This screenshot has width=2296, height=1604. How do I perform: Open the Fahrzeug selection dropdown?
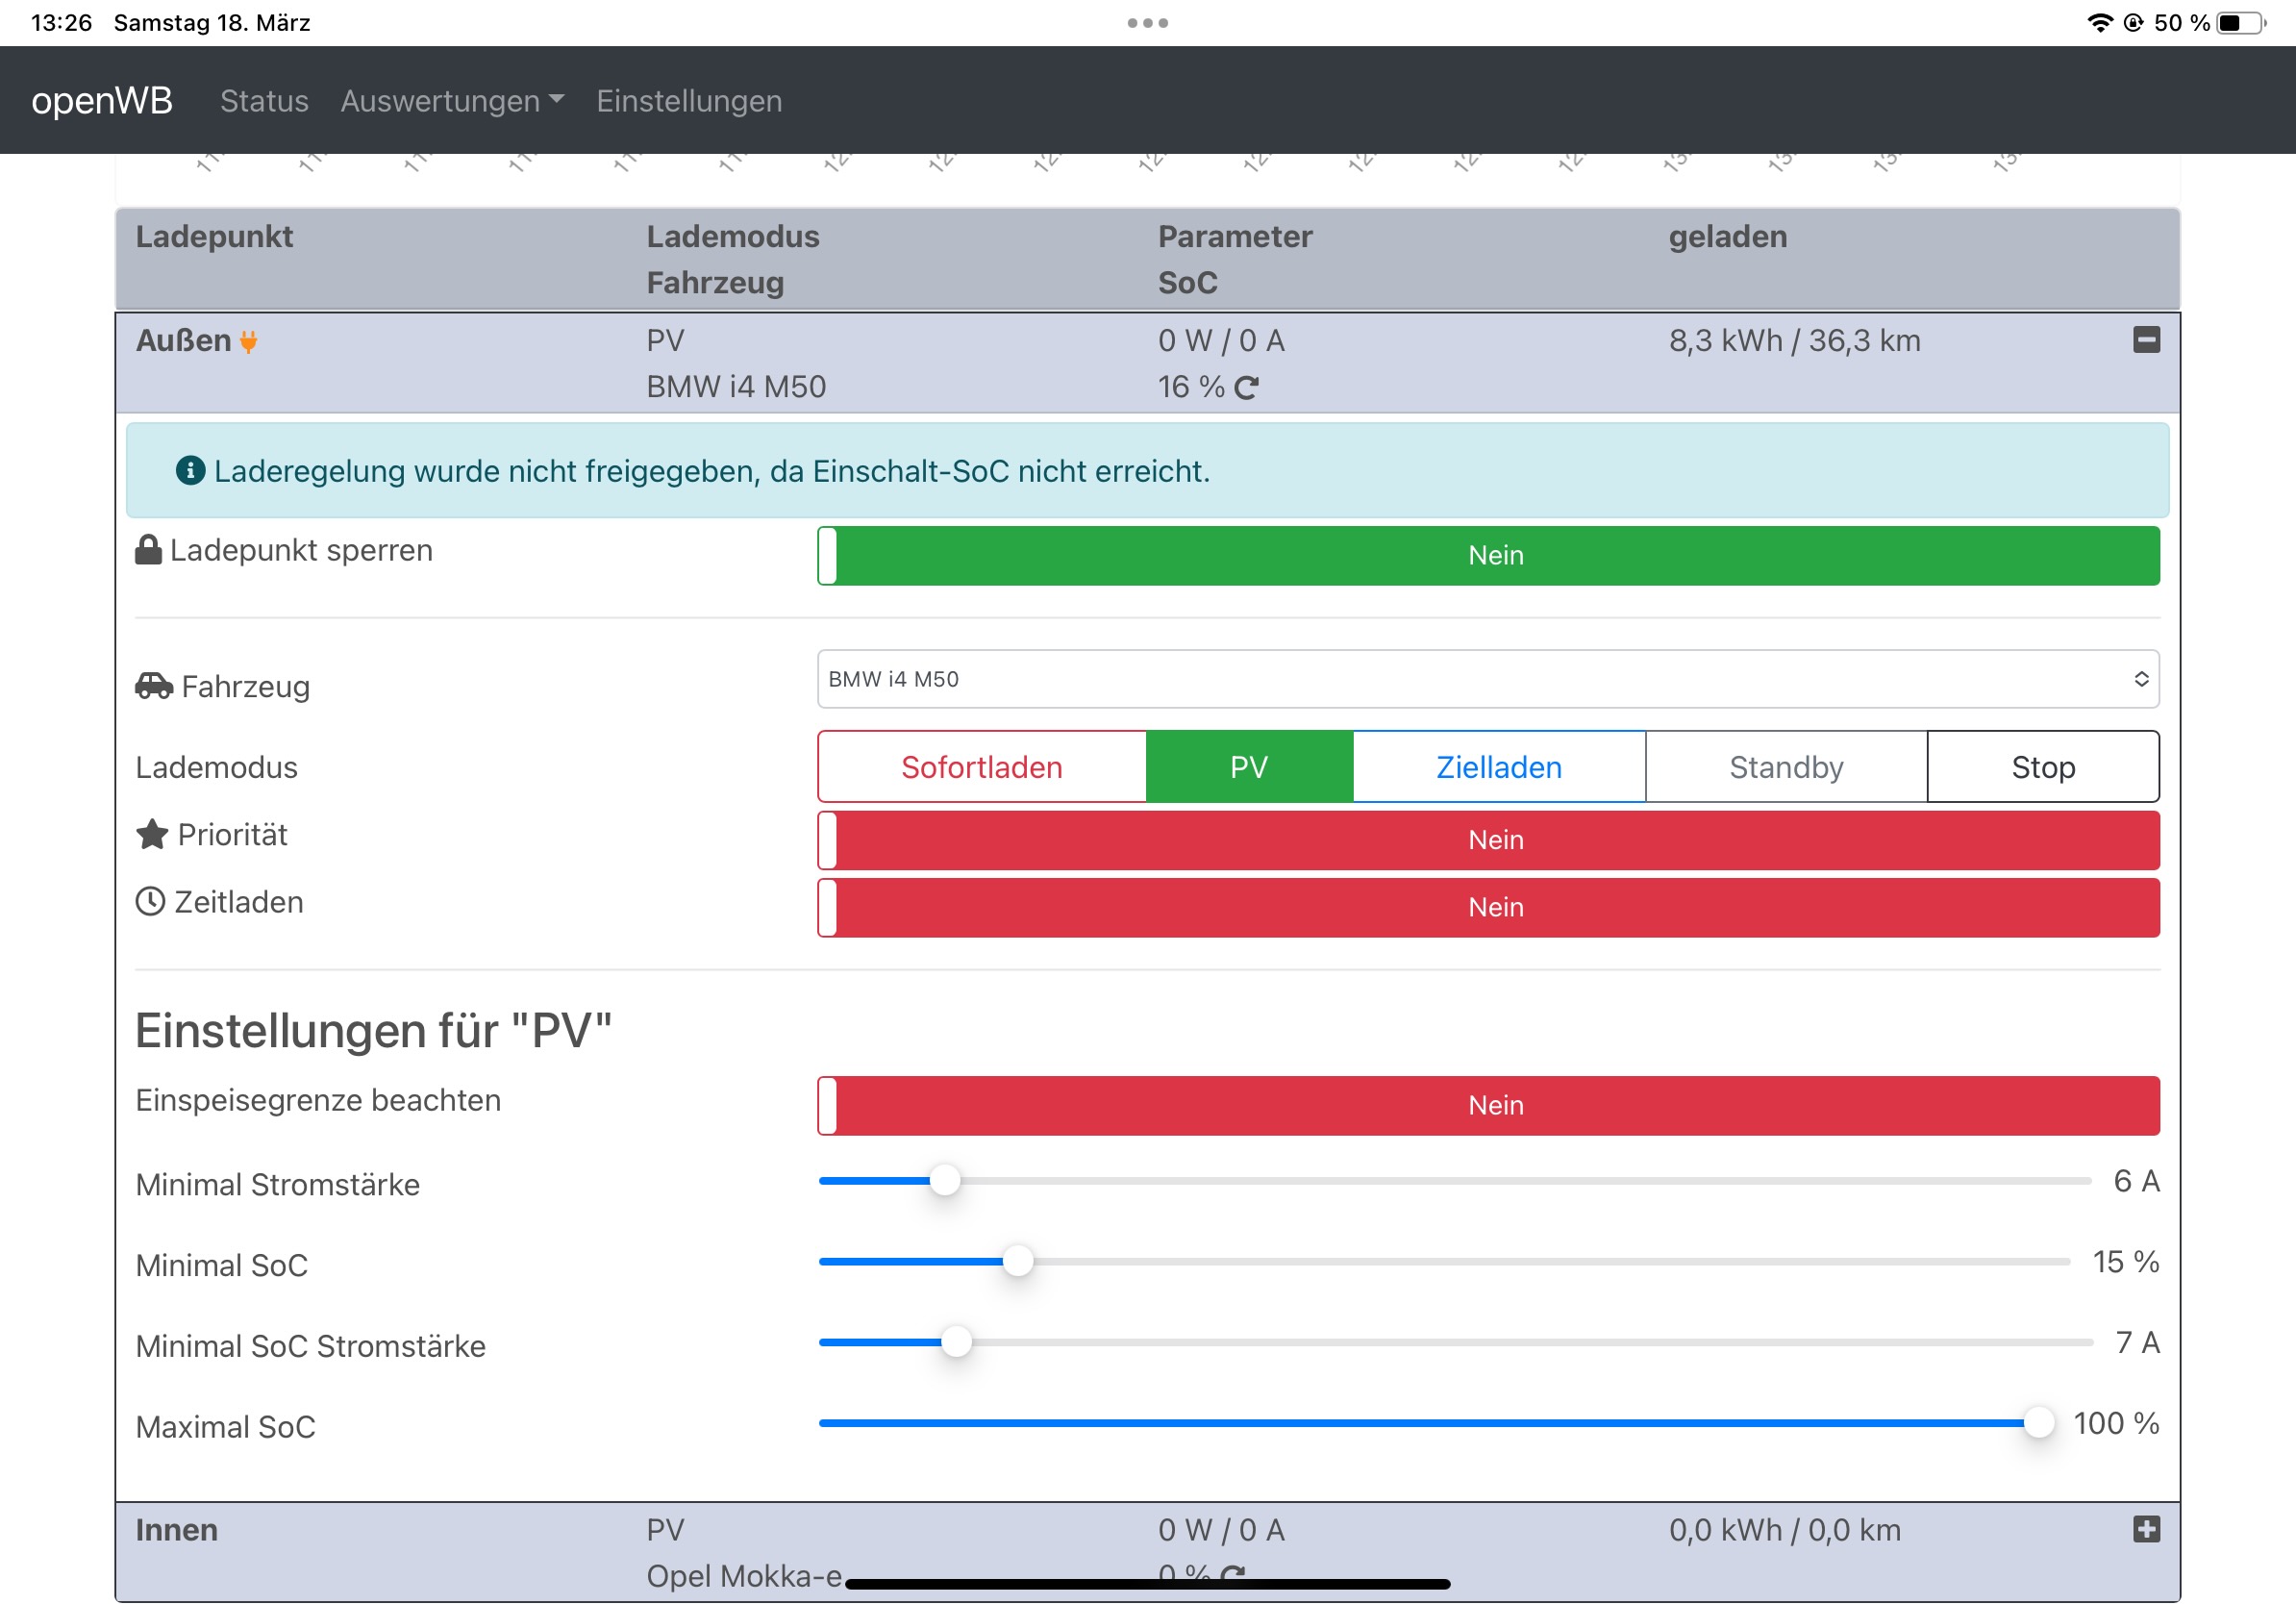(x=1487, y=679)
